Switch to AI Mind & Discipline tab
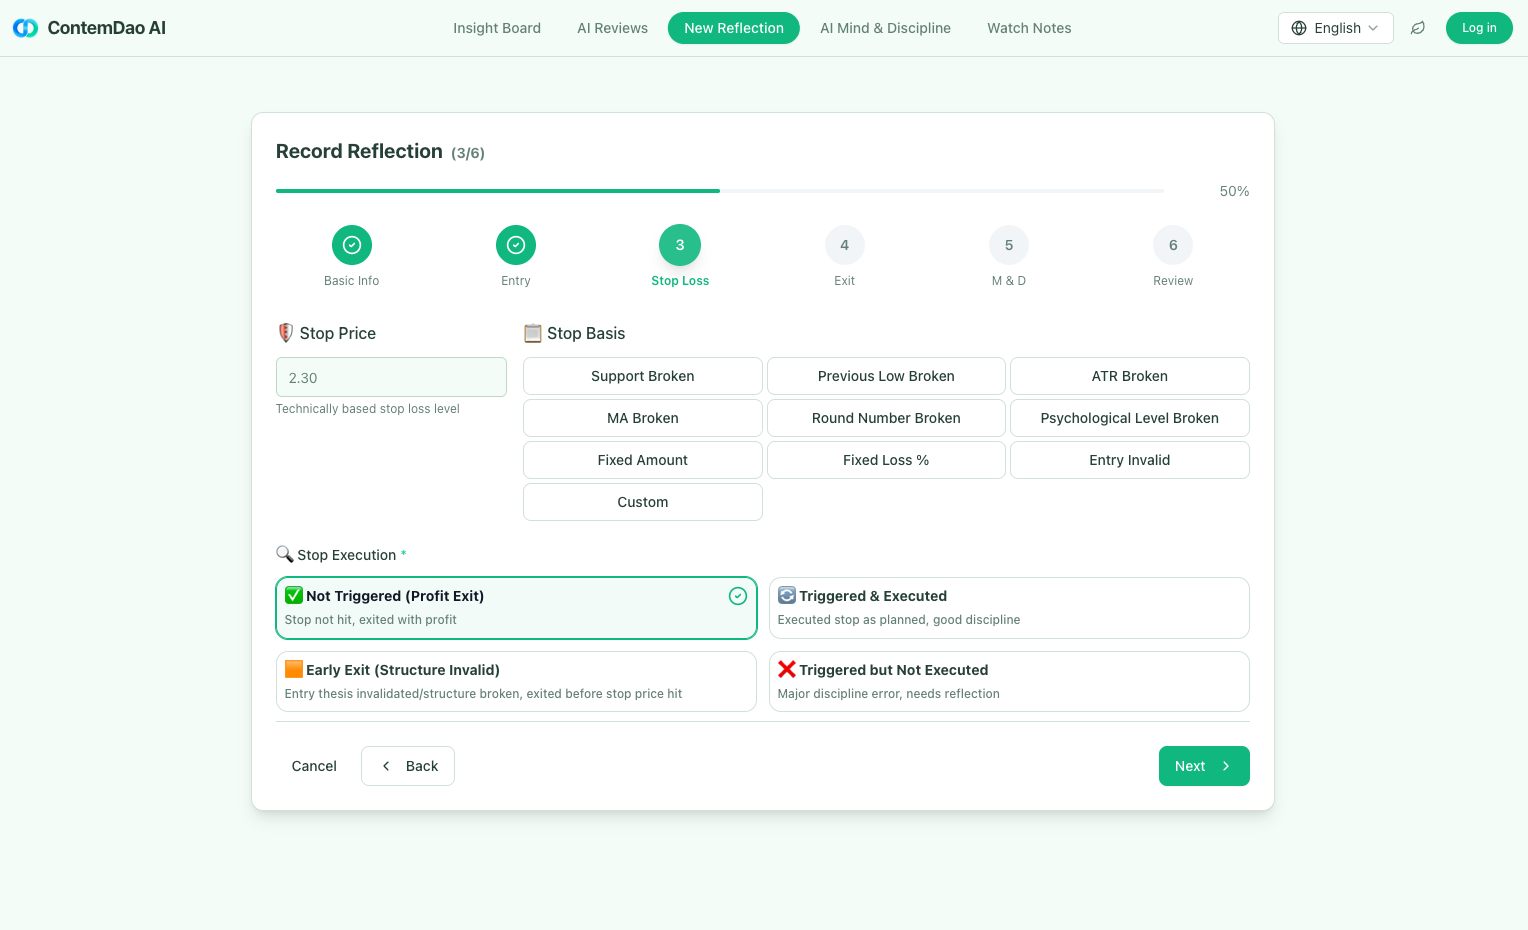Screen dimensions: 1528x930 885,28
